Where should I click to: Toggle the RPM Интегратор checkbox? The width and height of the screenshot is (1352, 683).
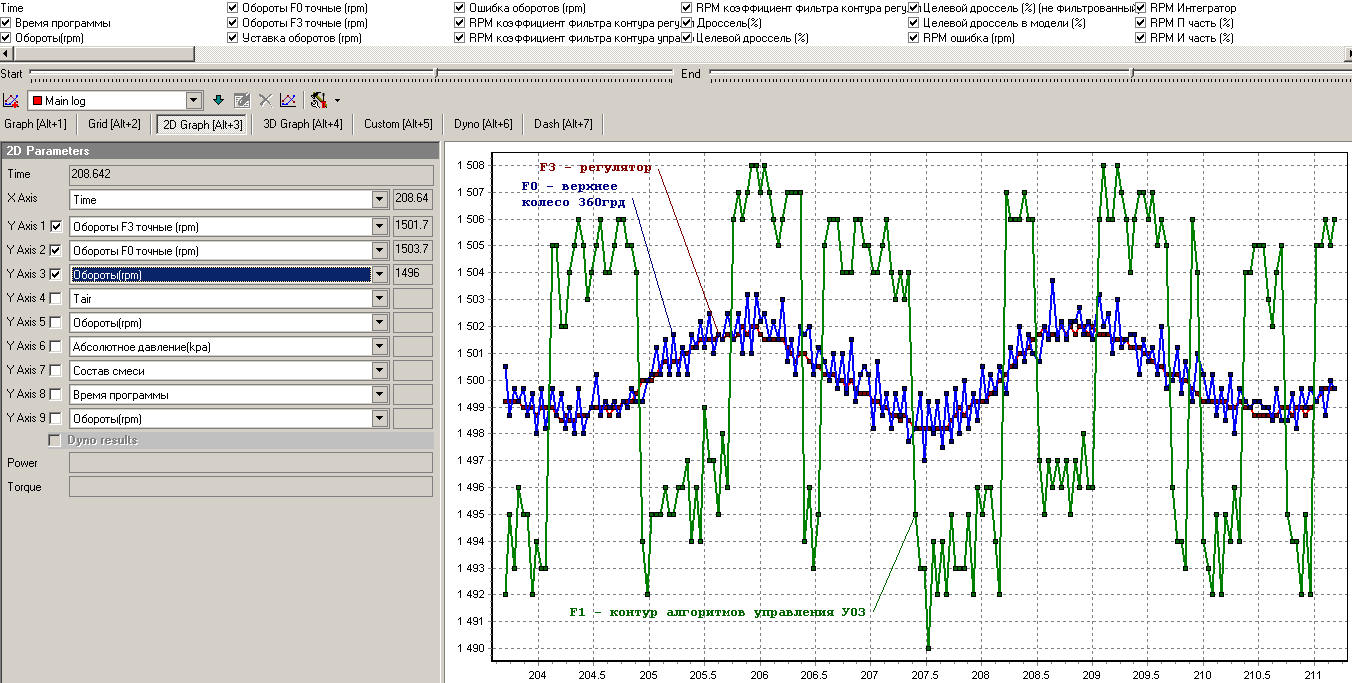click(1142, 8)
